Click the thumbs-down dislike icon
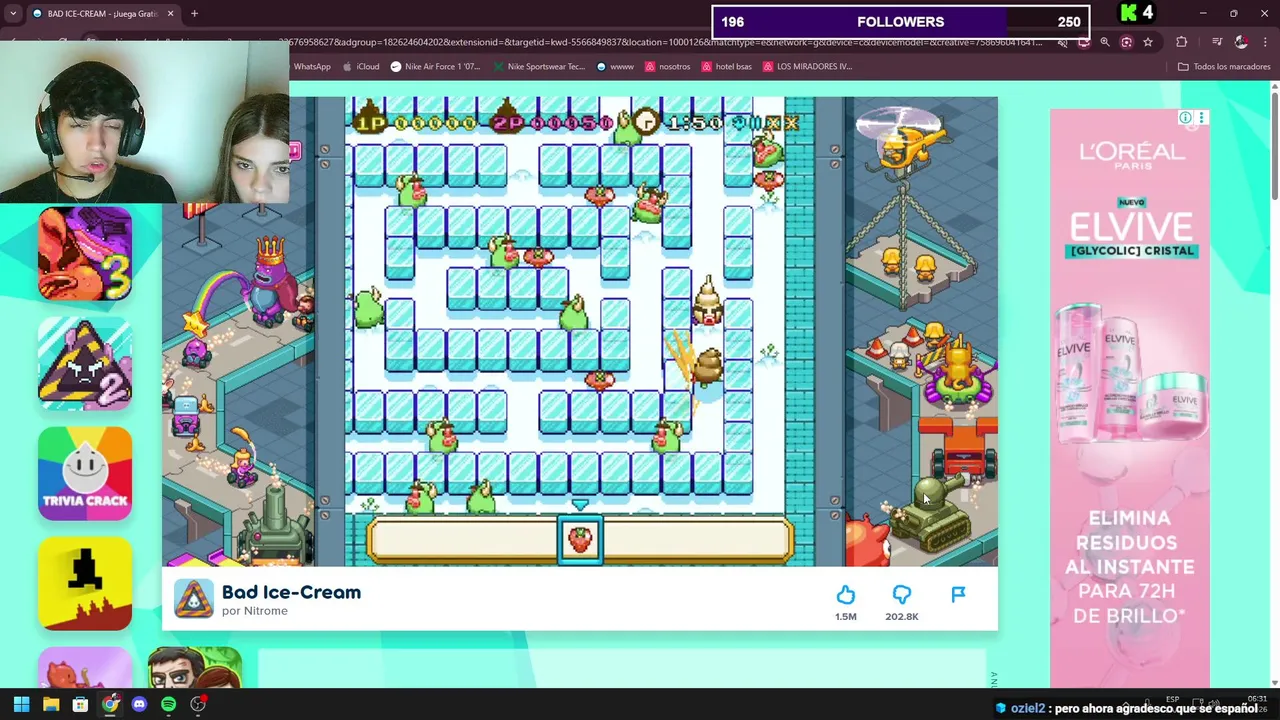 pos(902,595)
